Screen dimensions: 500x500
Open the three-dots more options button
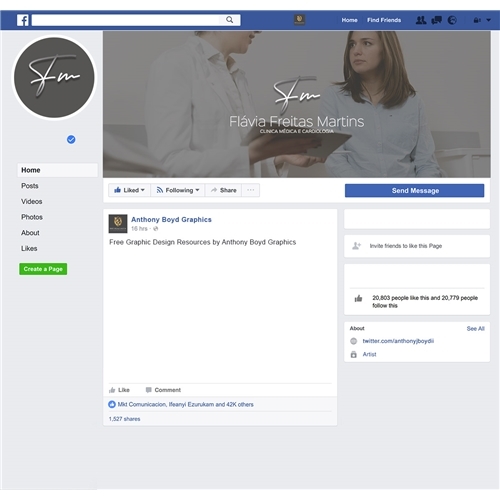pyautogui.click(x=251, y=190)
